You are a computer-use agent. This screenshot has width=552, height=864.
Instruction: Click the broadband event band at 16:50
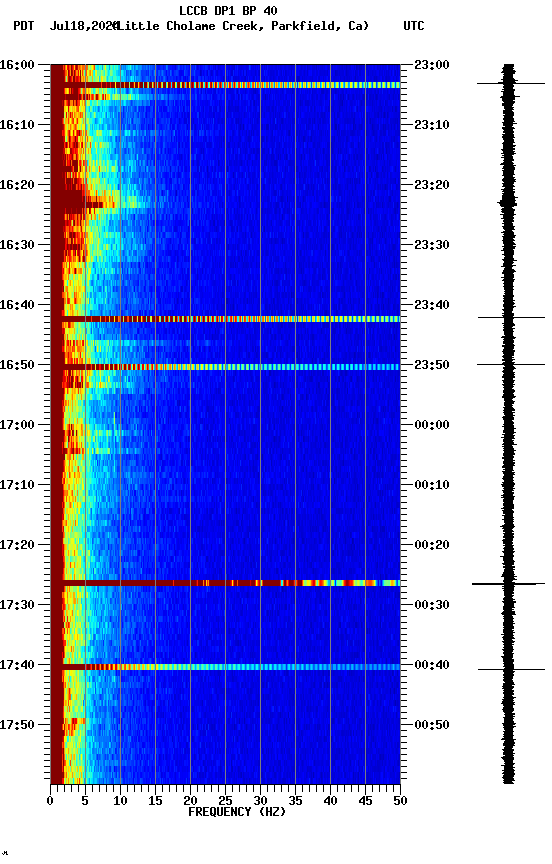point(225,367)
